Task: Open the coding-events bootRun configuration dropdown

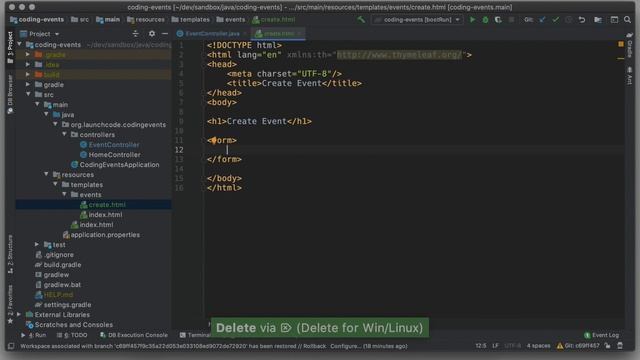Action: [x=418, y=20]
